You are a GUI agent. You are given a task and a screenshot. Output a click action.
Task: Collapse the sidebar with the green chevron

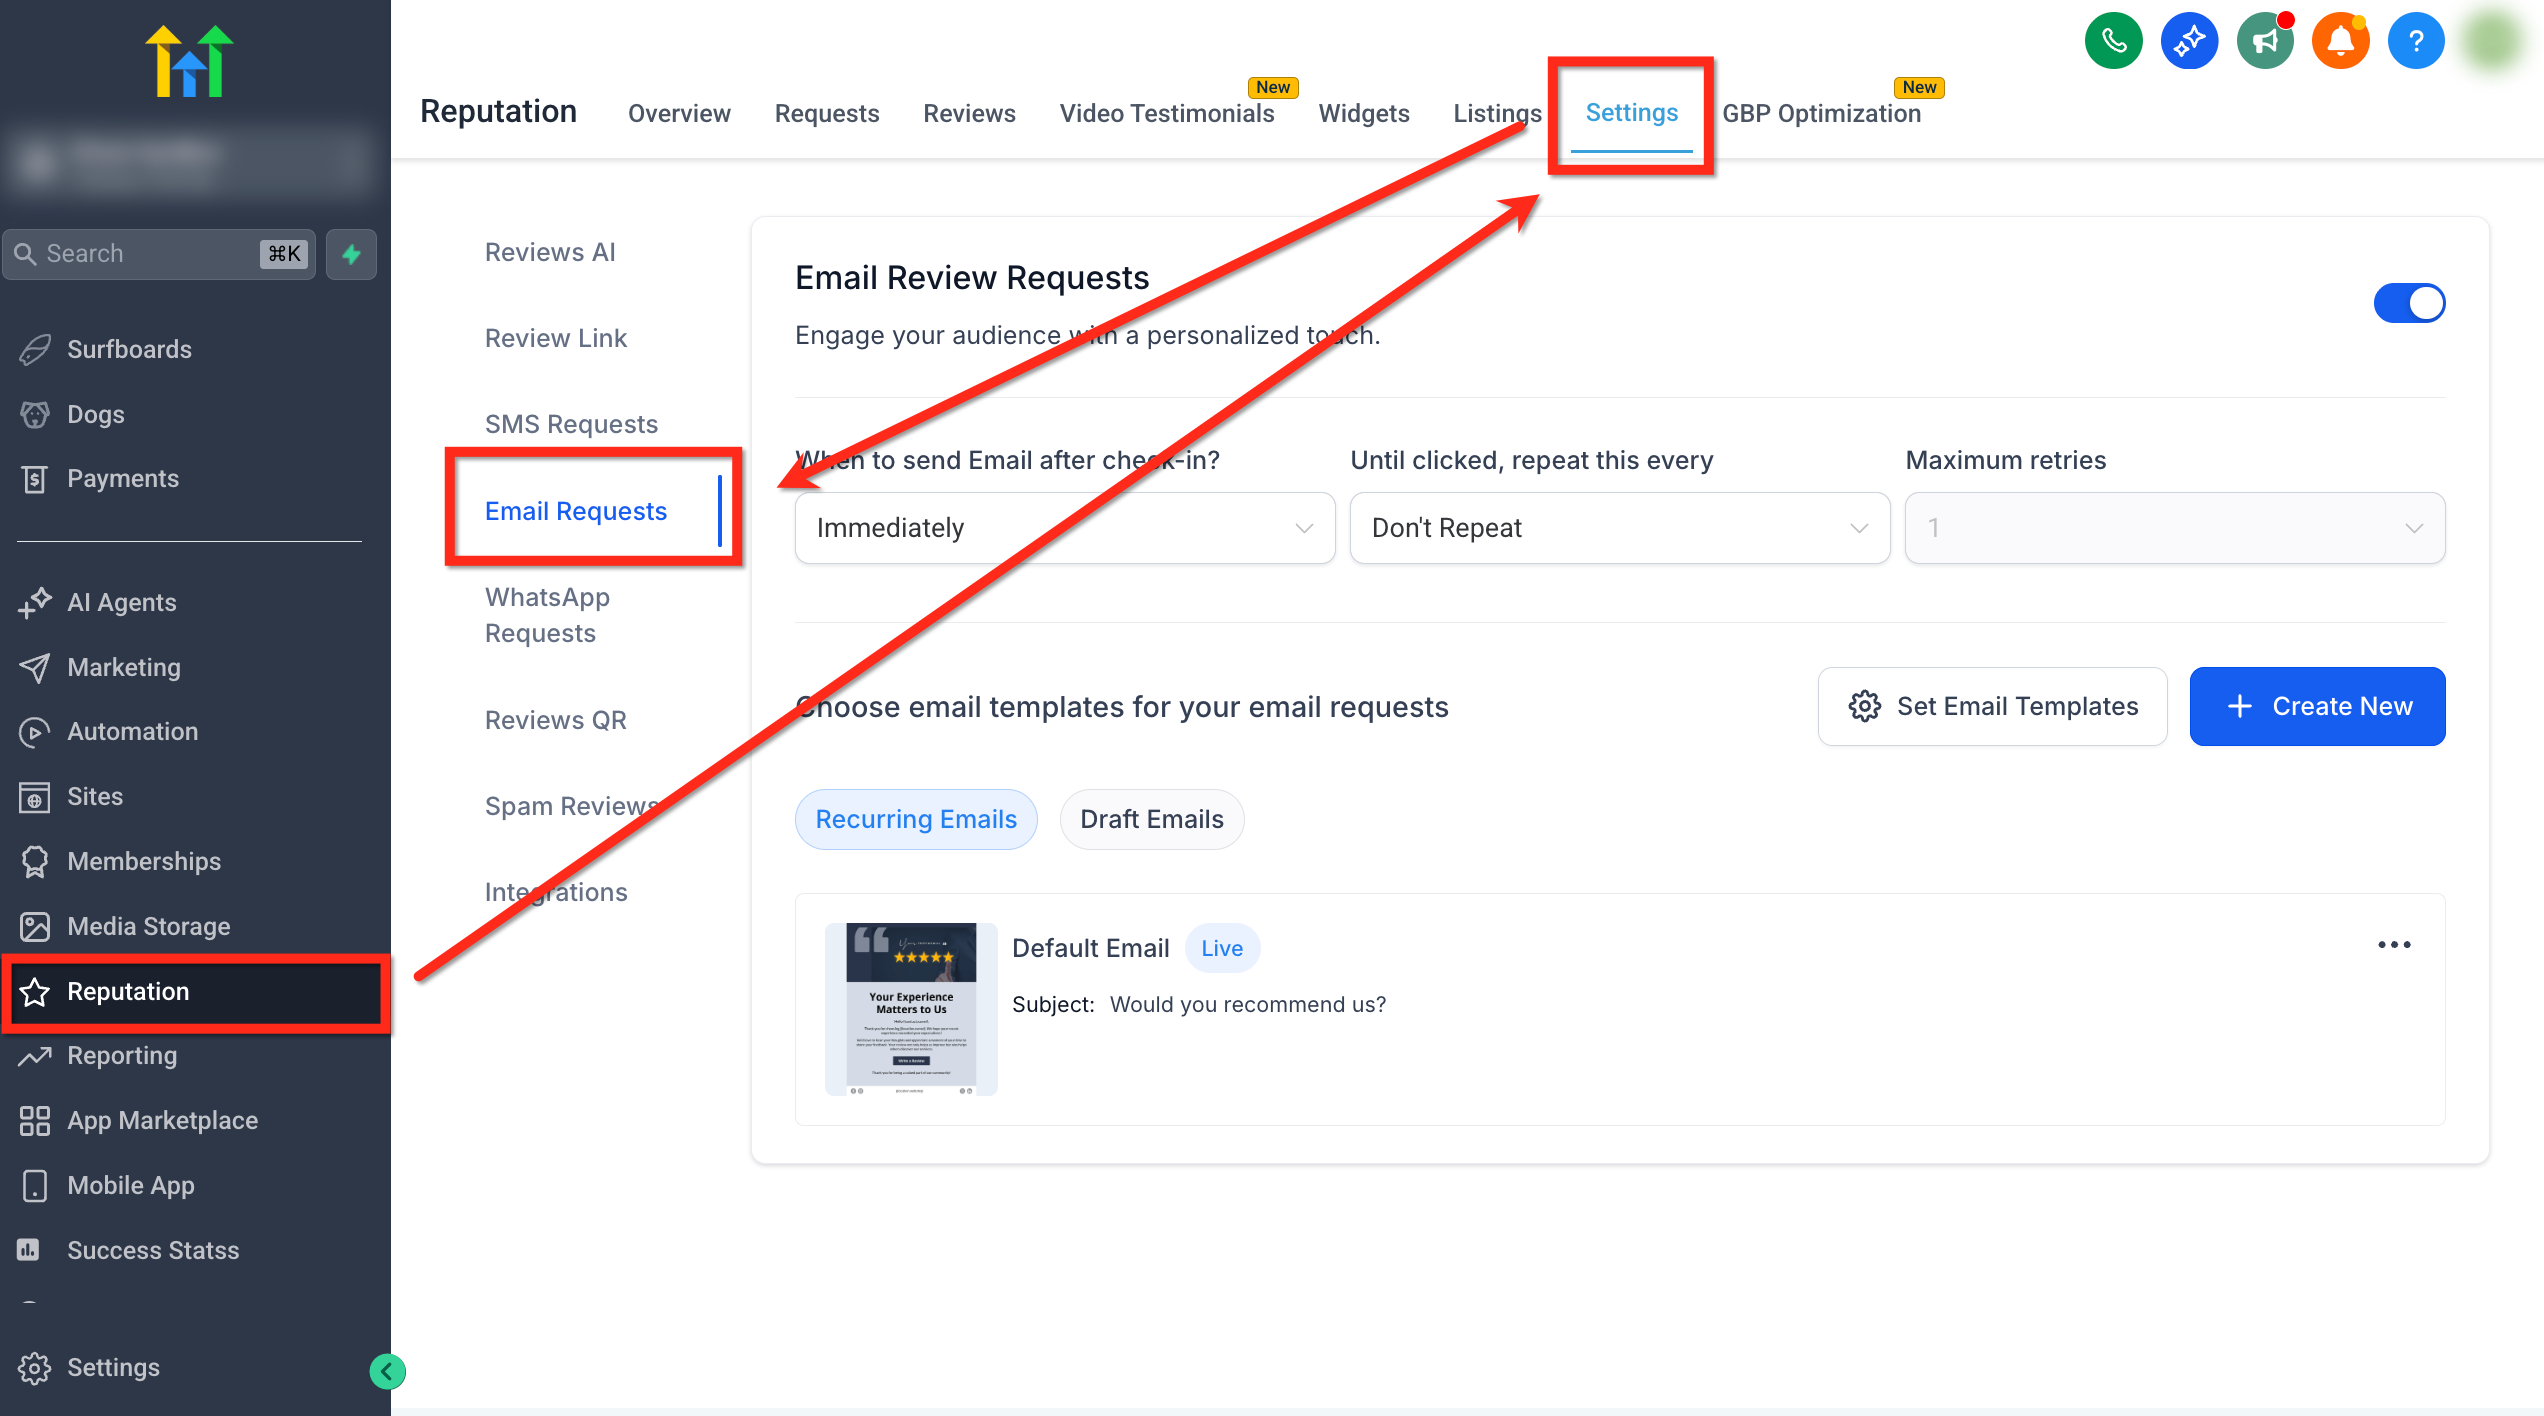coord(387,1372)
